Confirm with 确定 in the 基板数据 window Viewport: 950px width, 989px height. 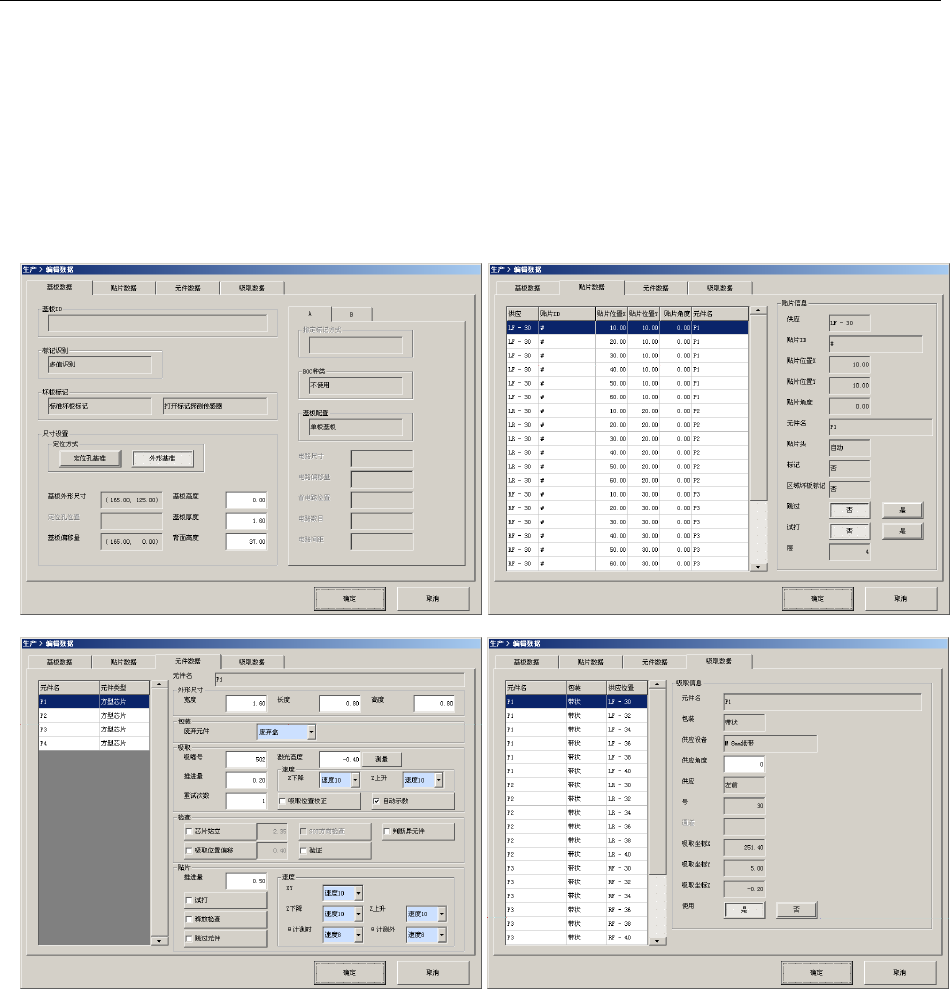(349, 599)
